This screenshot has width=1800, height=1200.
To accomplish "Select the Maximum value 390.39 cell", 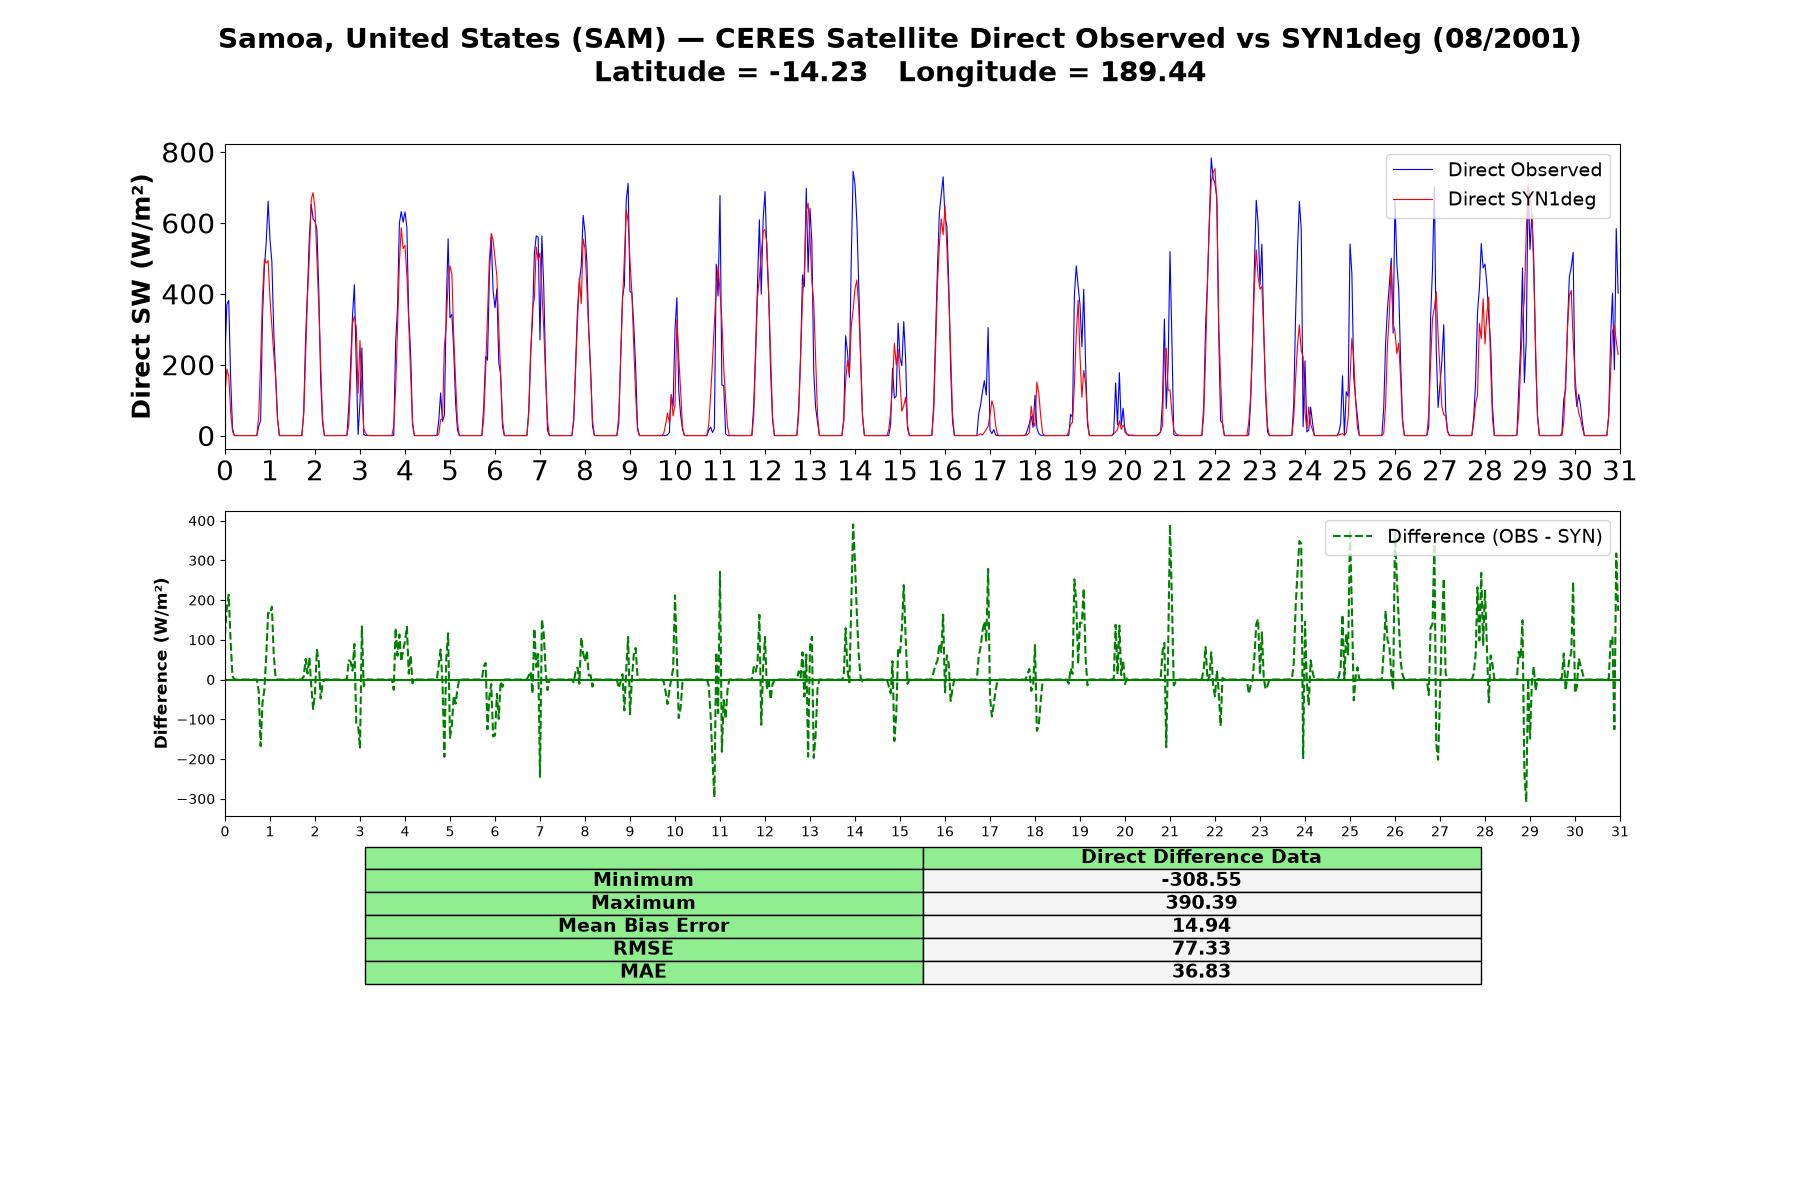I will (1201, 903).
